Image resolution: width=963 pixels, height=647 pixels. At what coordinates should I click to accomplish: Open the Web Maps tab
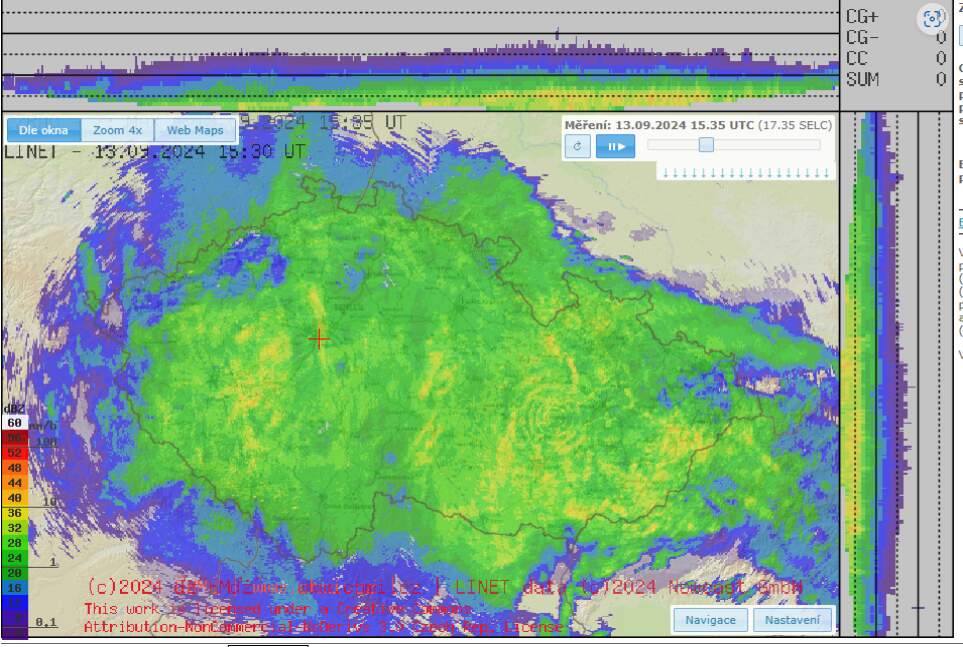[x=195, y=130]
